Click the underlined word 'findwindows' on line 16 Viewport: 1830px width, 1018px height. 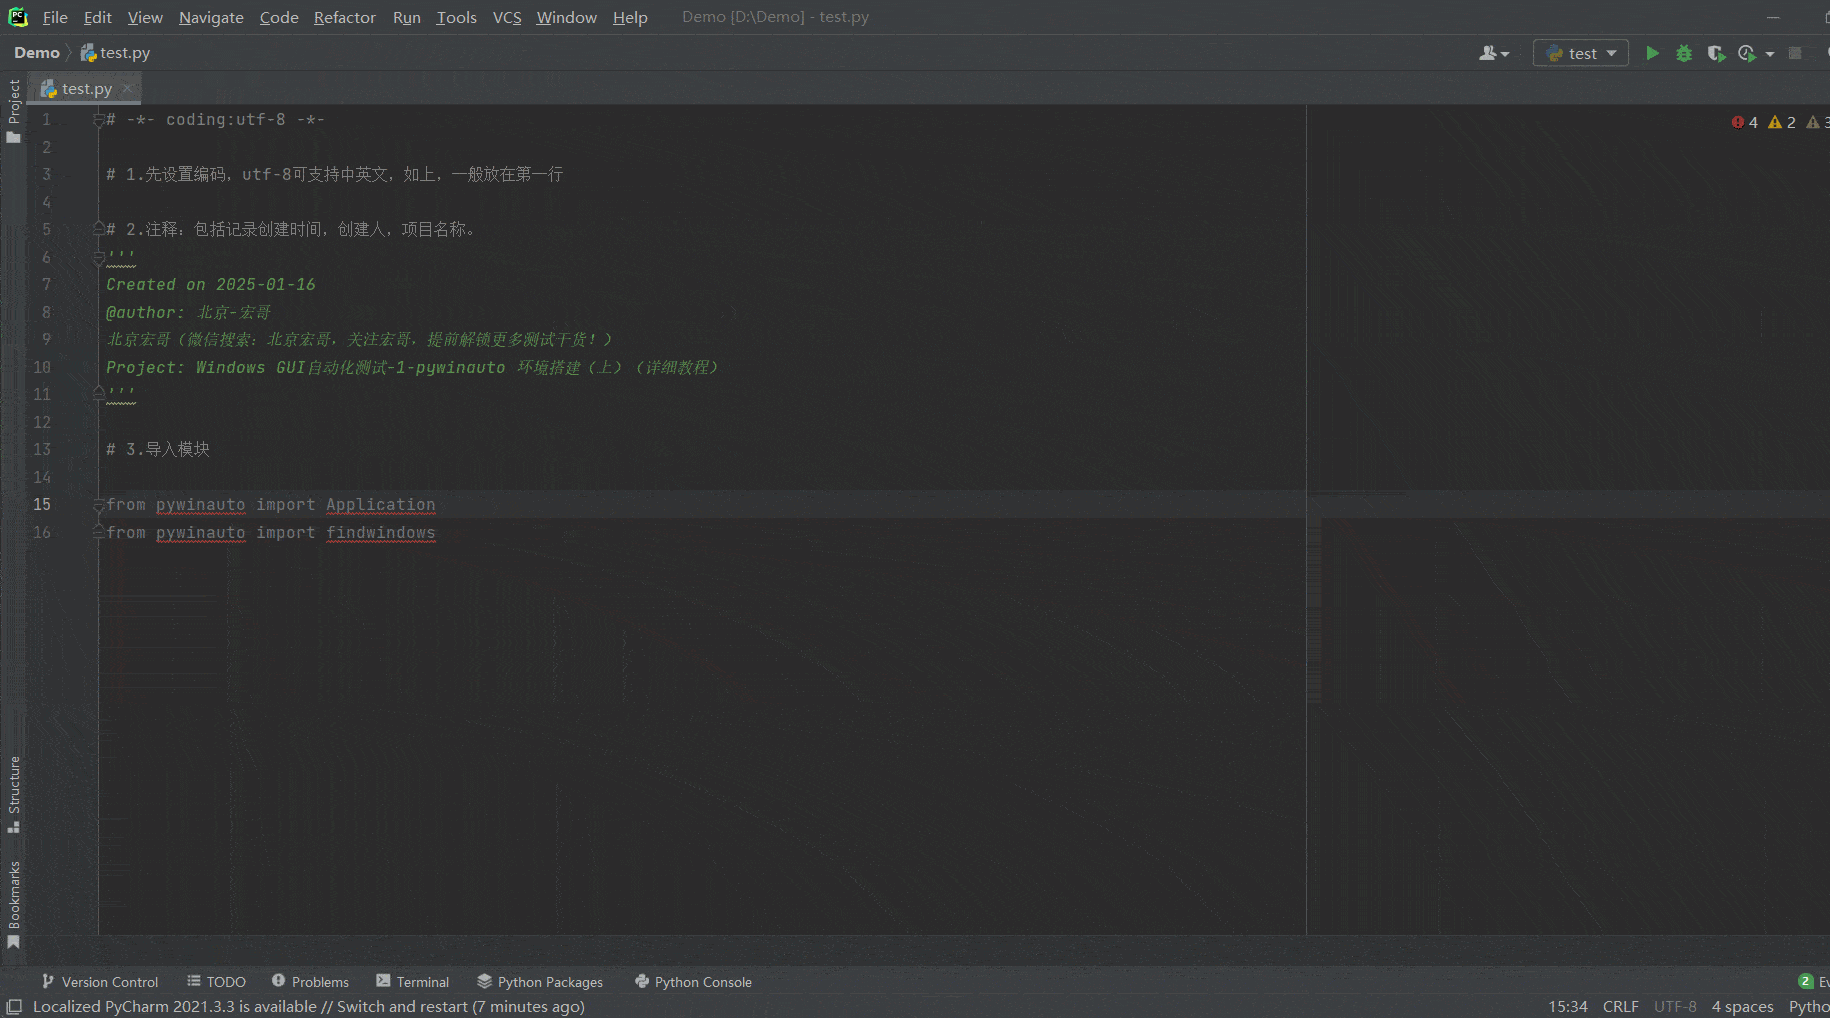coord(381,533)
